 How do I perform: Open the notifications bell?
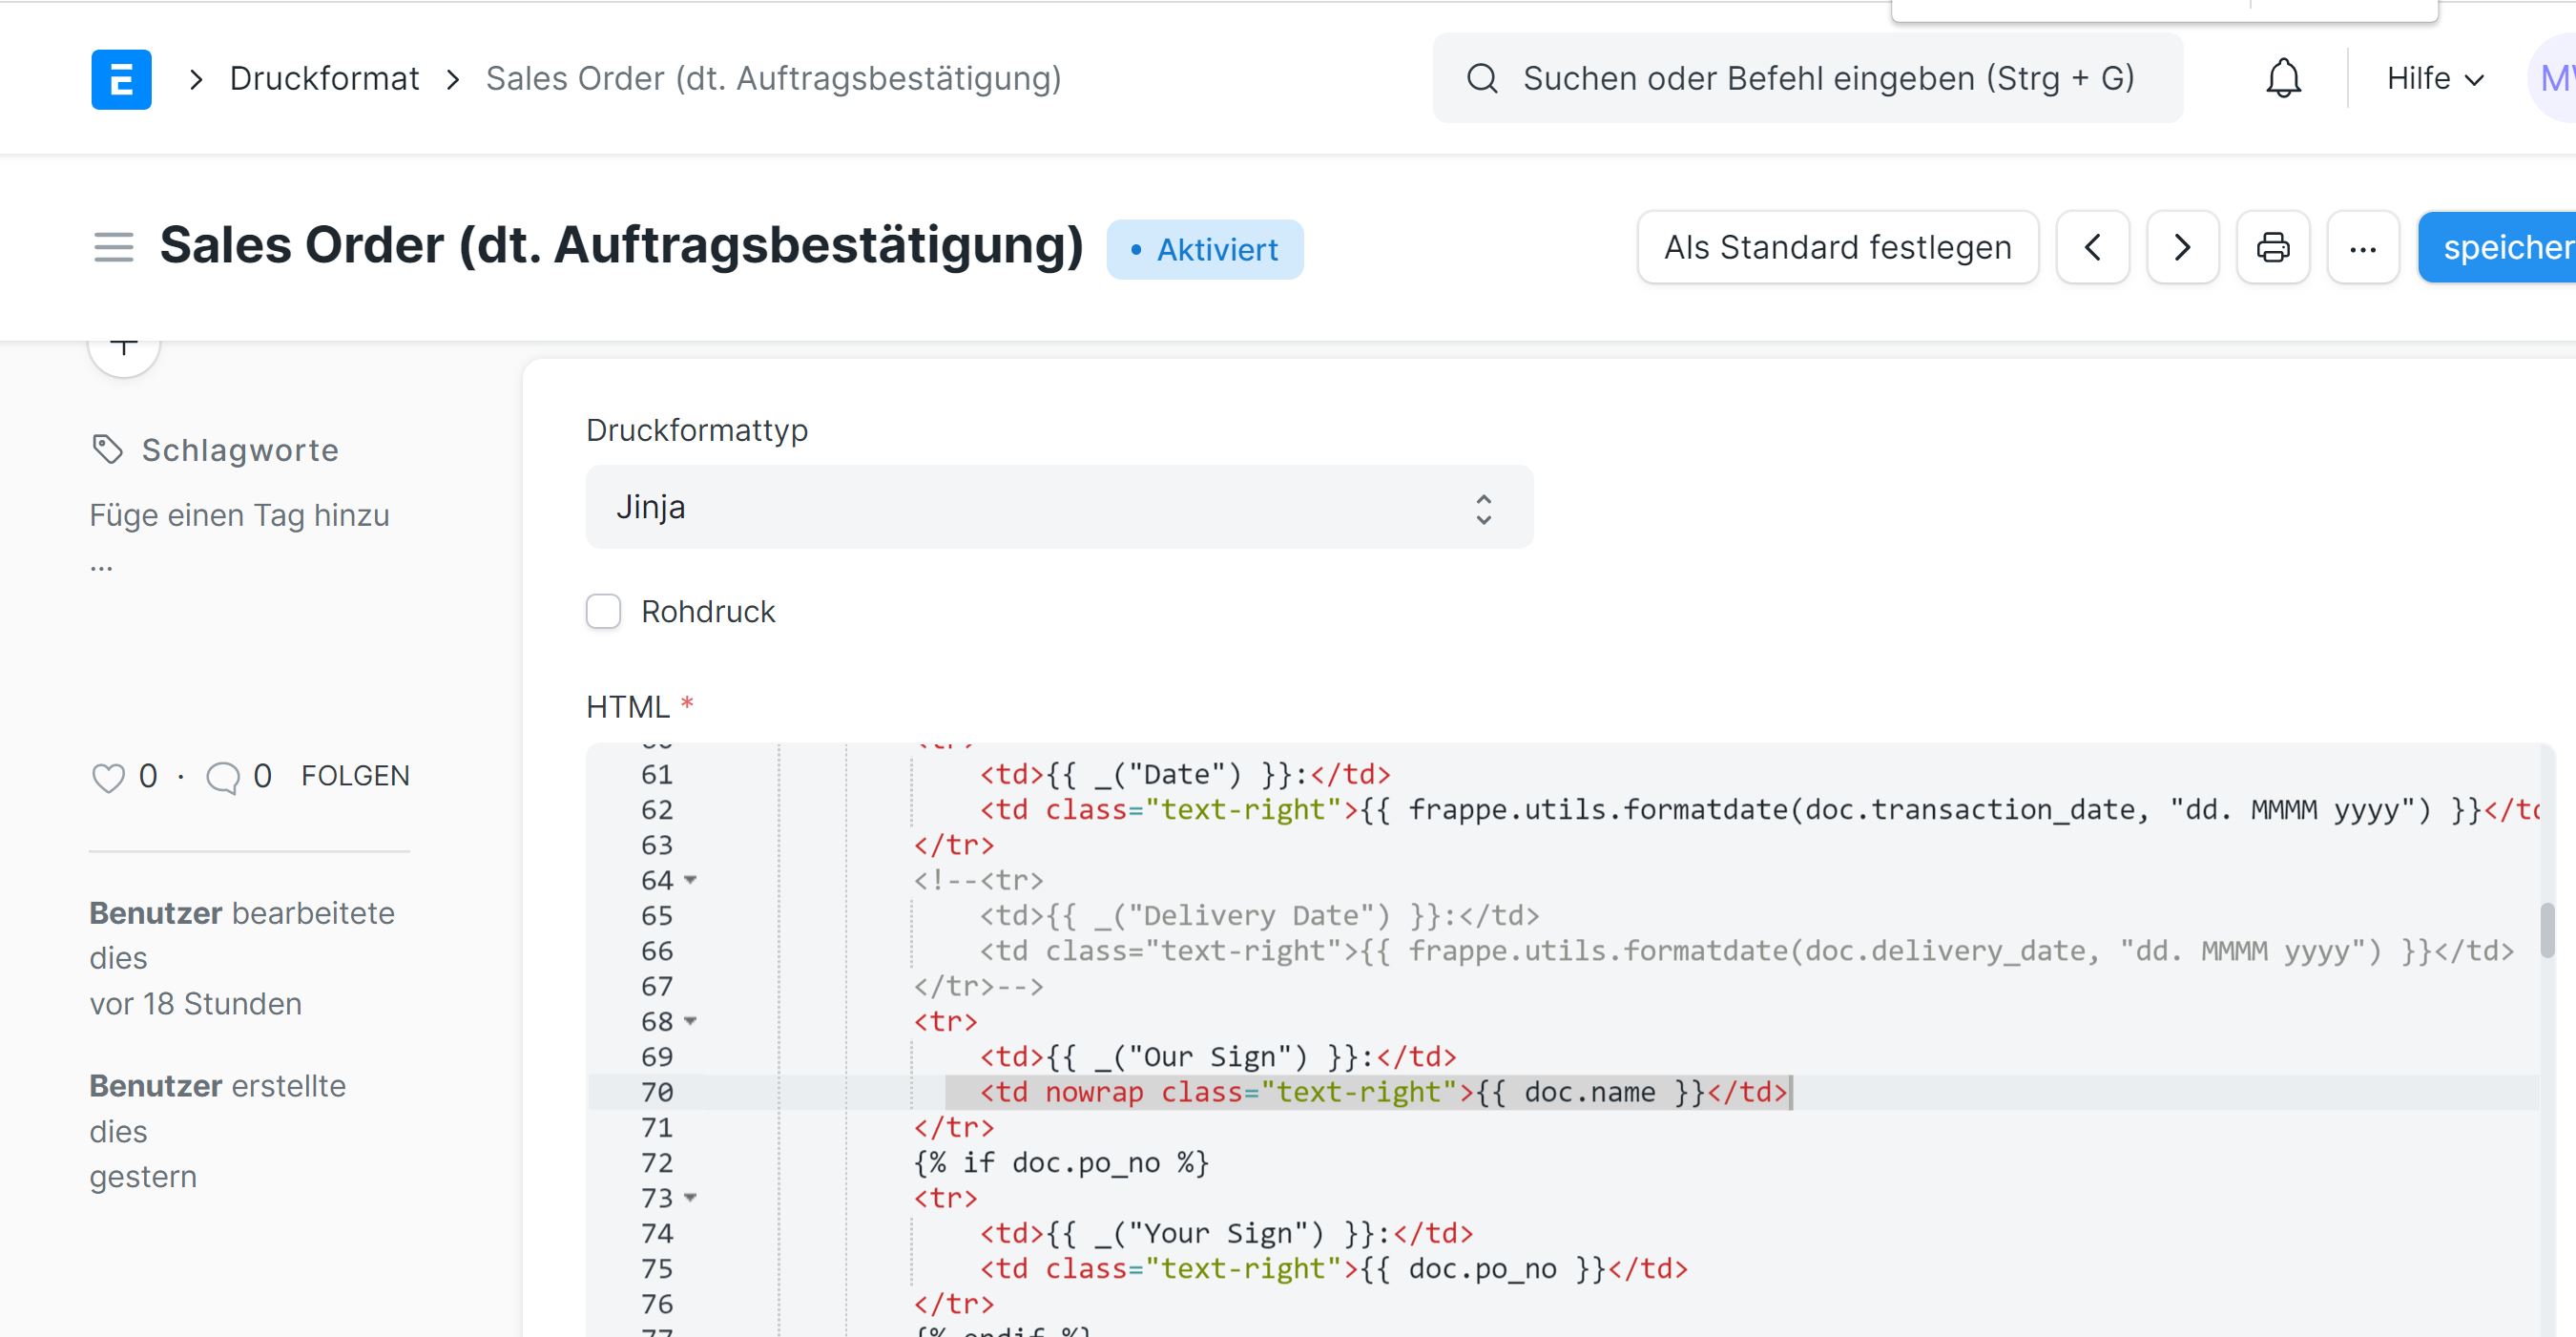[2283, 78]
